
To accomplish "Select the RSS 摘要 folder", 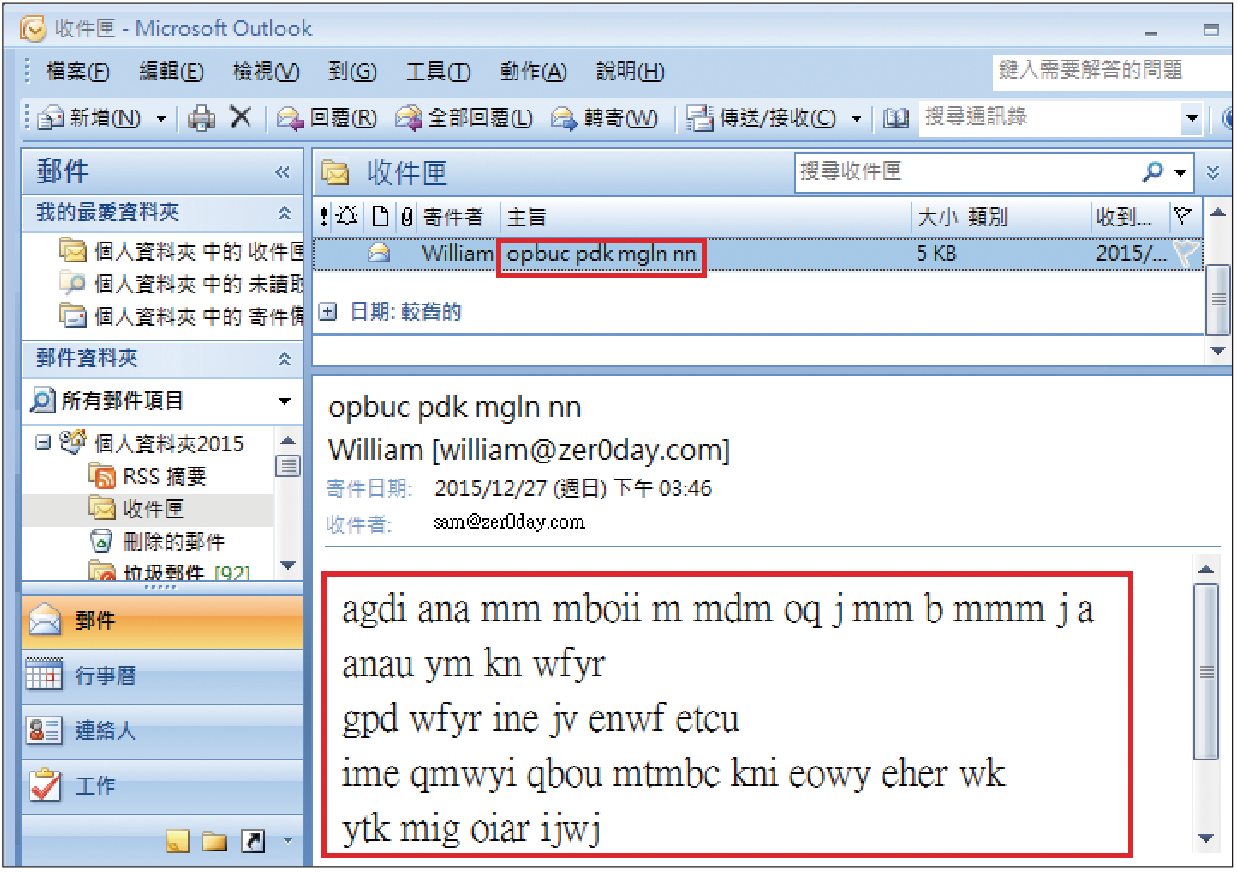I will 149,477.
